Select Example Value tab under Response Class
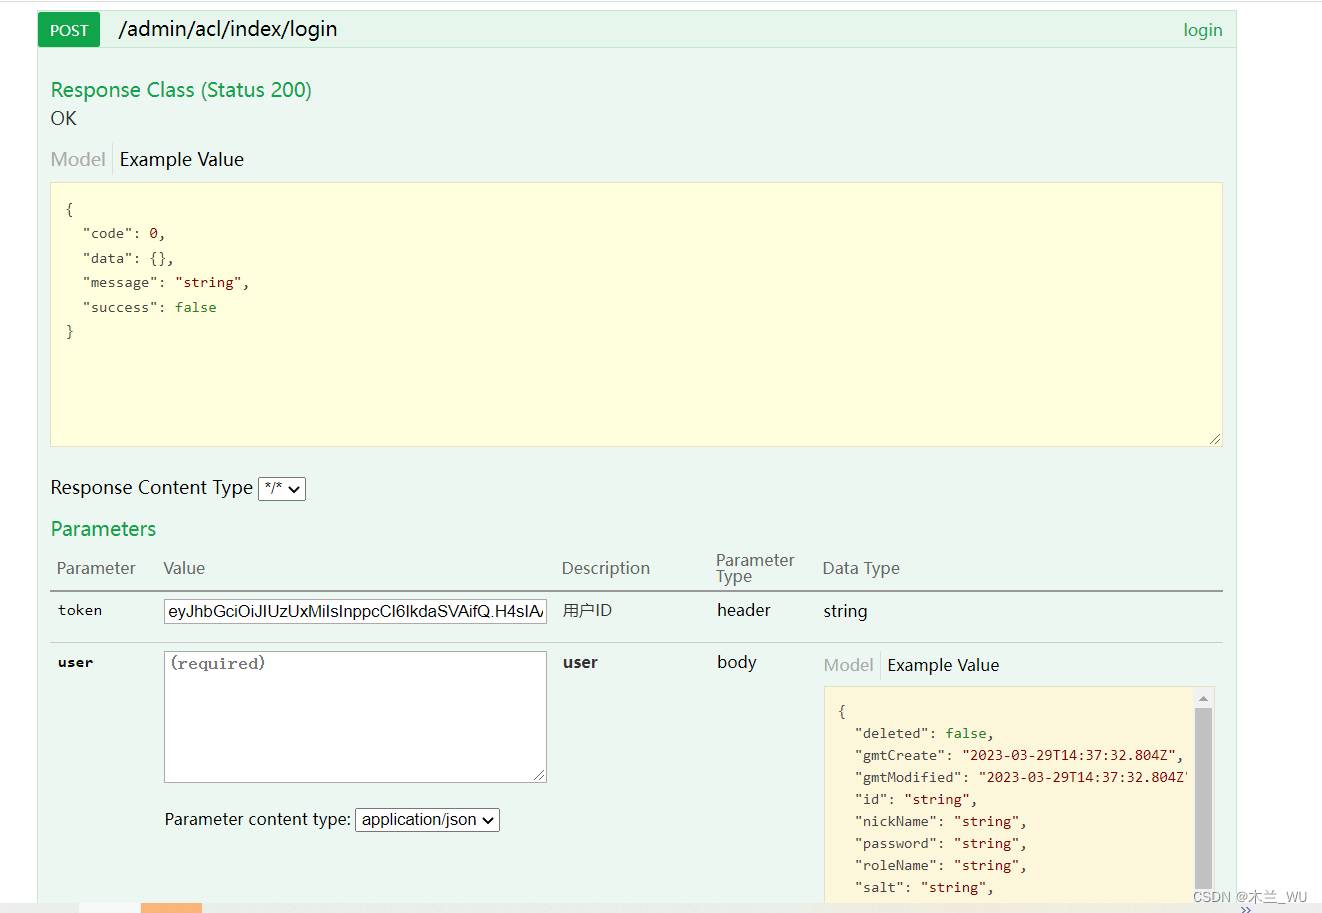The image size is (1322, 913). (x=182, y=159)
